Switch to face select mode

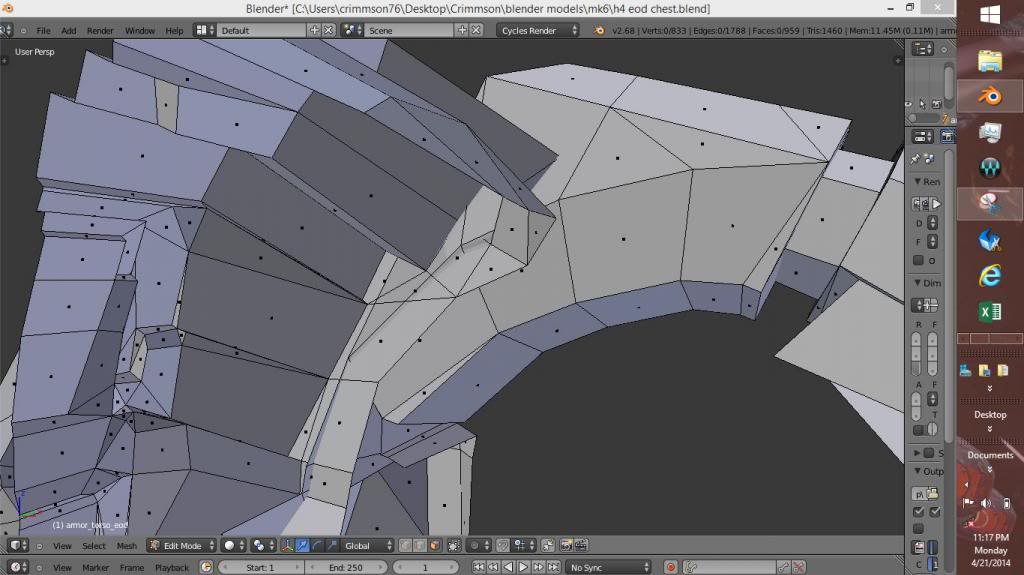[x=434, y=546]
